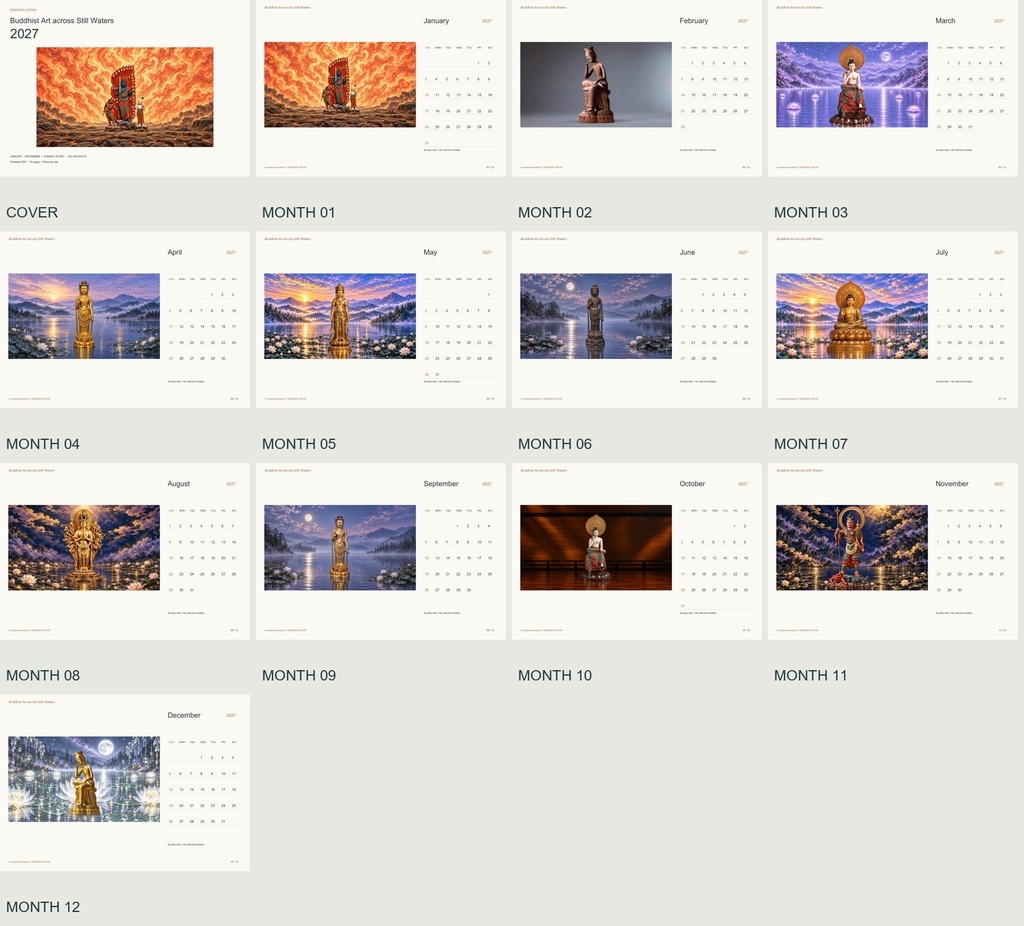This screenshot has width=1024, height=926.
Task: Click the January month heading
Action: click(436, 21)
